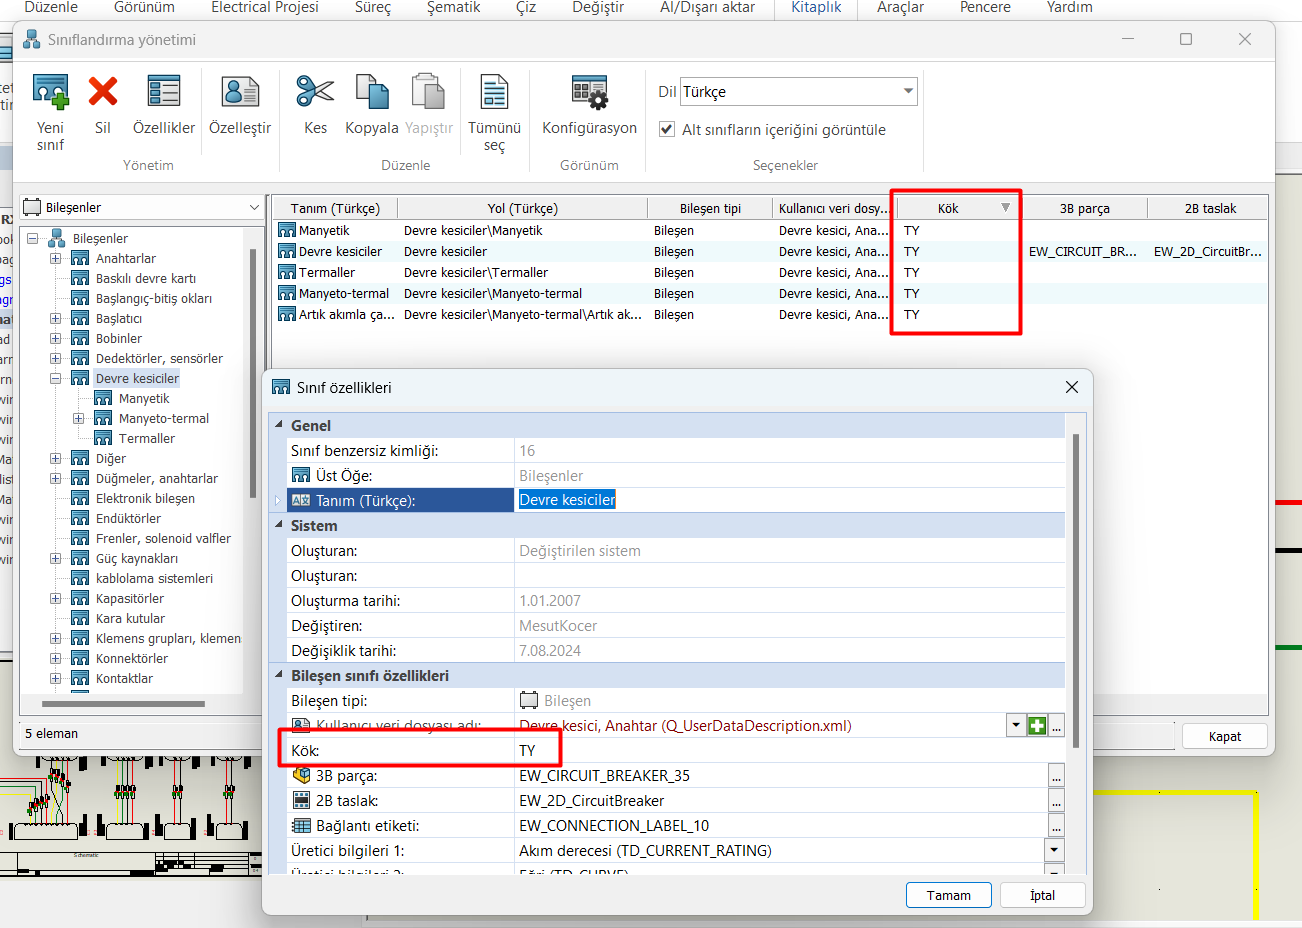The width and height of the screenshot is (1302, 928).
Task: Click browse button for 2B taslak
Action: 1056,801
